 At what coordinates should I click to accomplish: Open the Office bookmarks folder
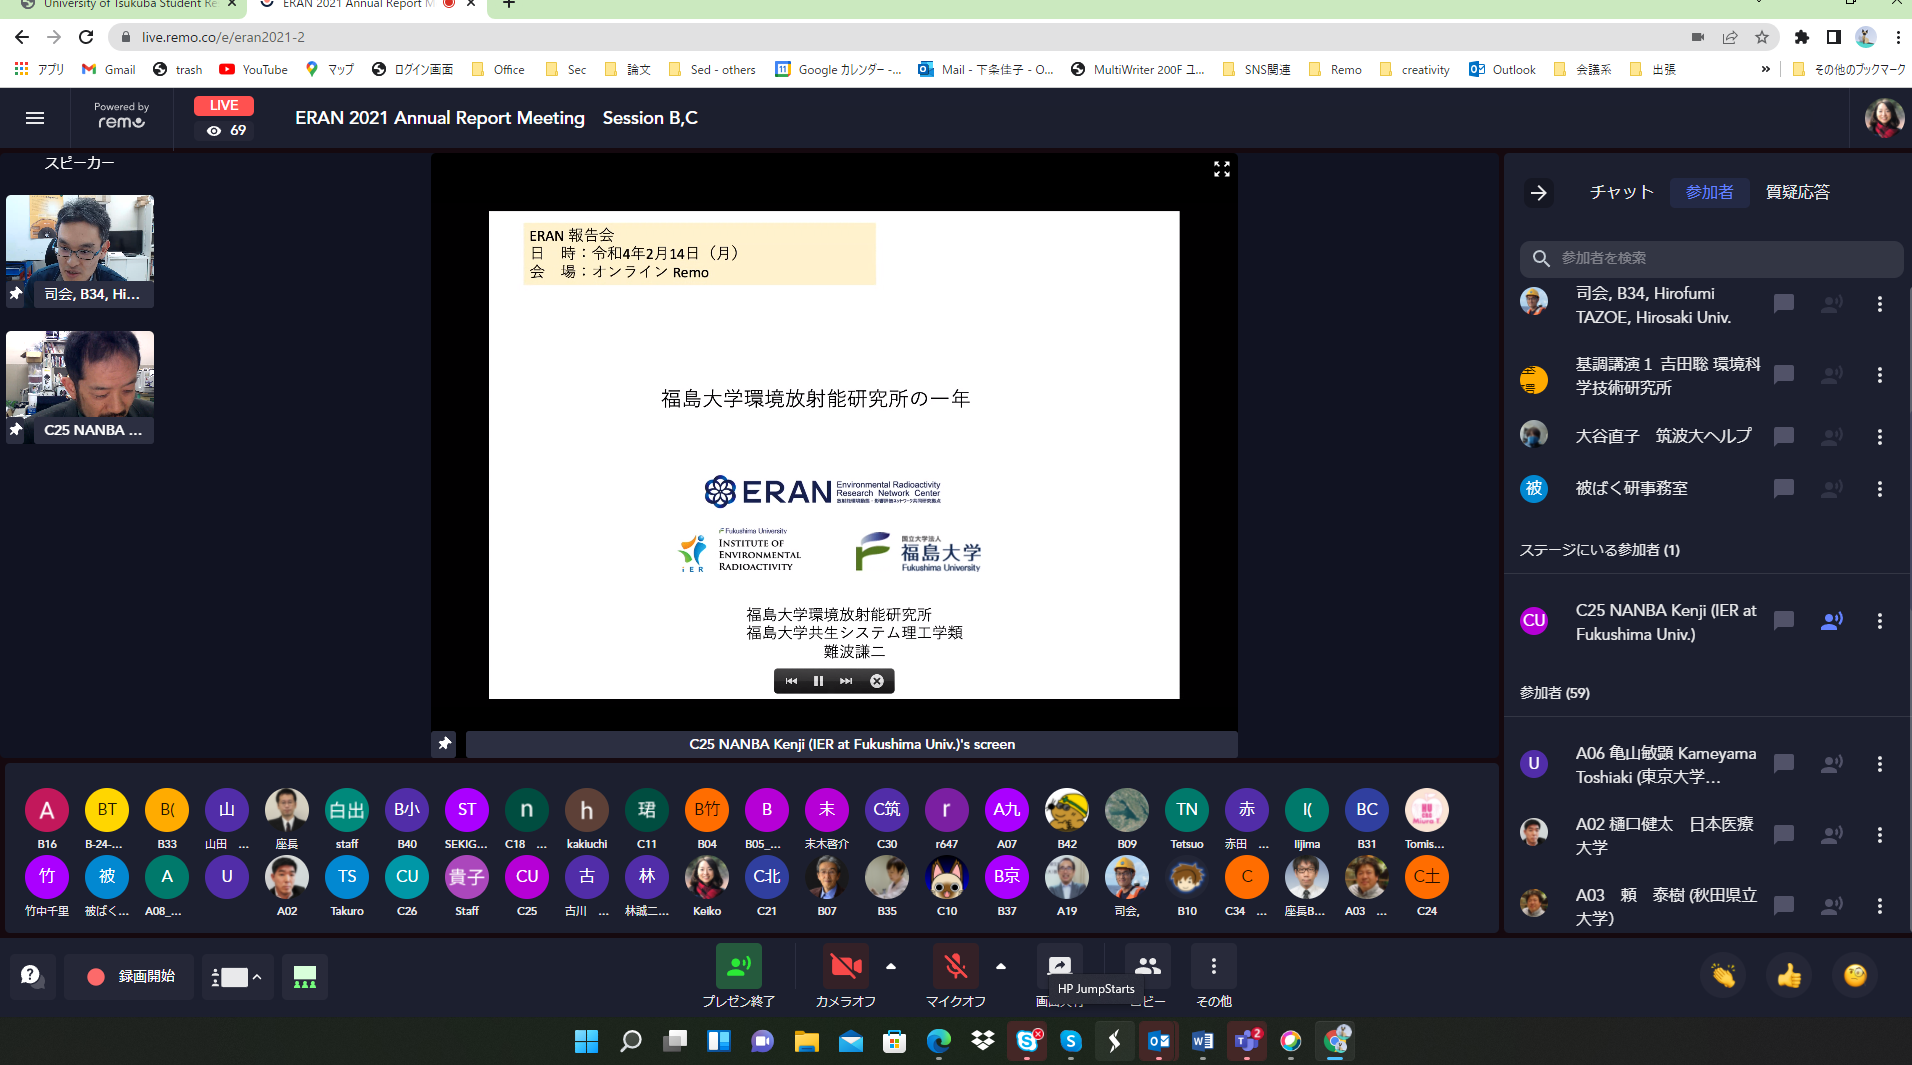(x=498, y=69)
